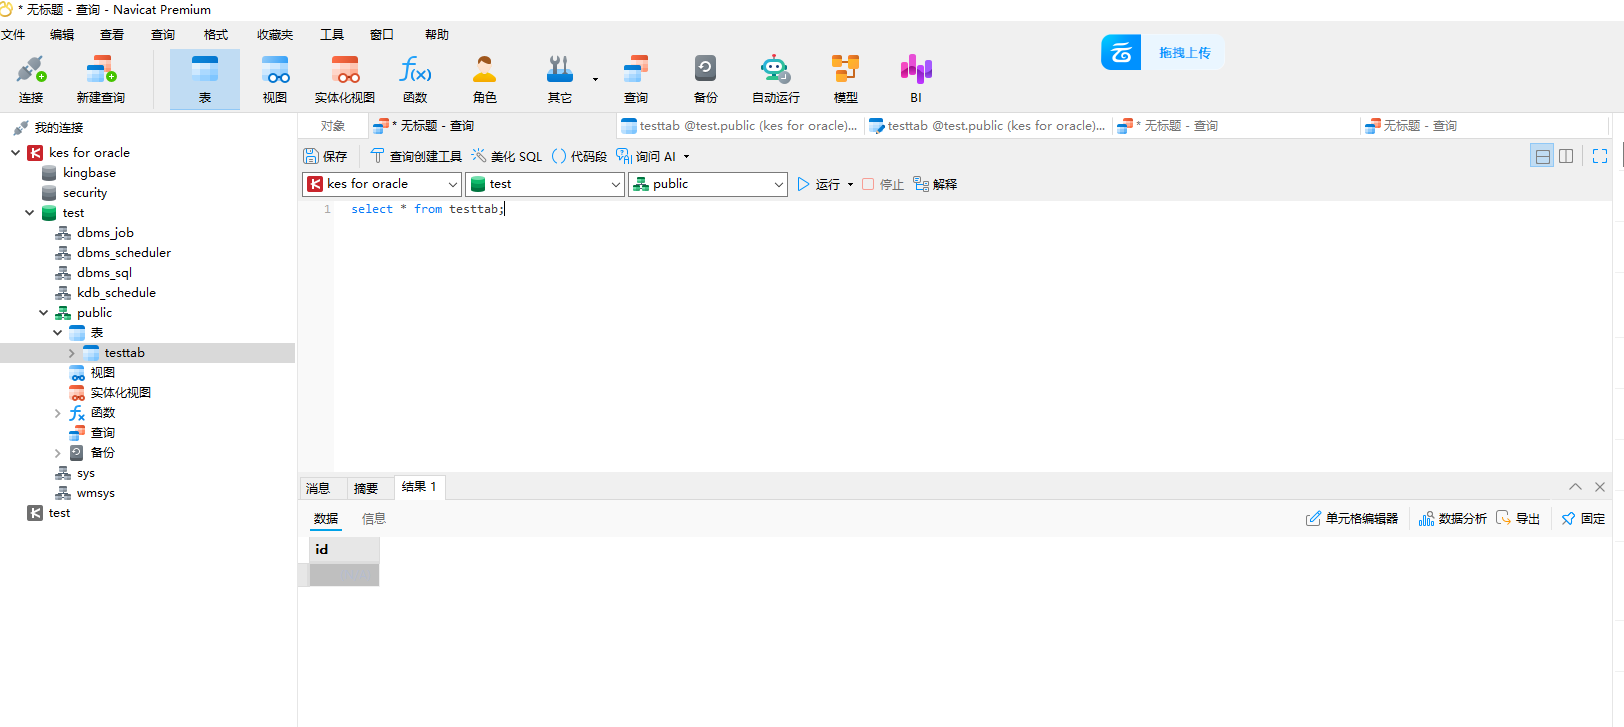
Task: Switch to the 对象 tab
Action: point(333,126)
